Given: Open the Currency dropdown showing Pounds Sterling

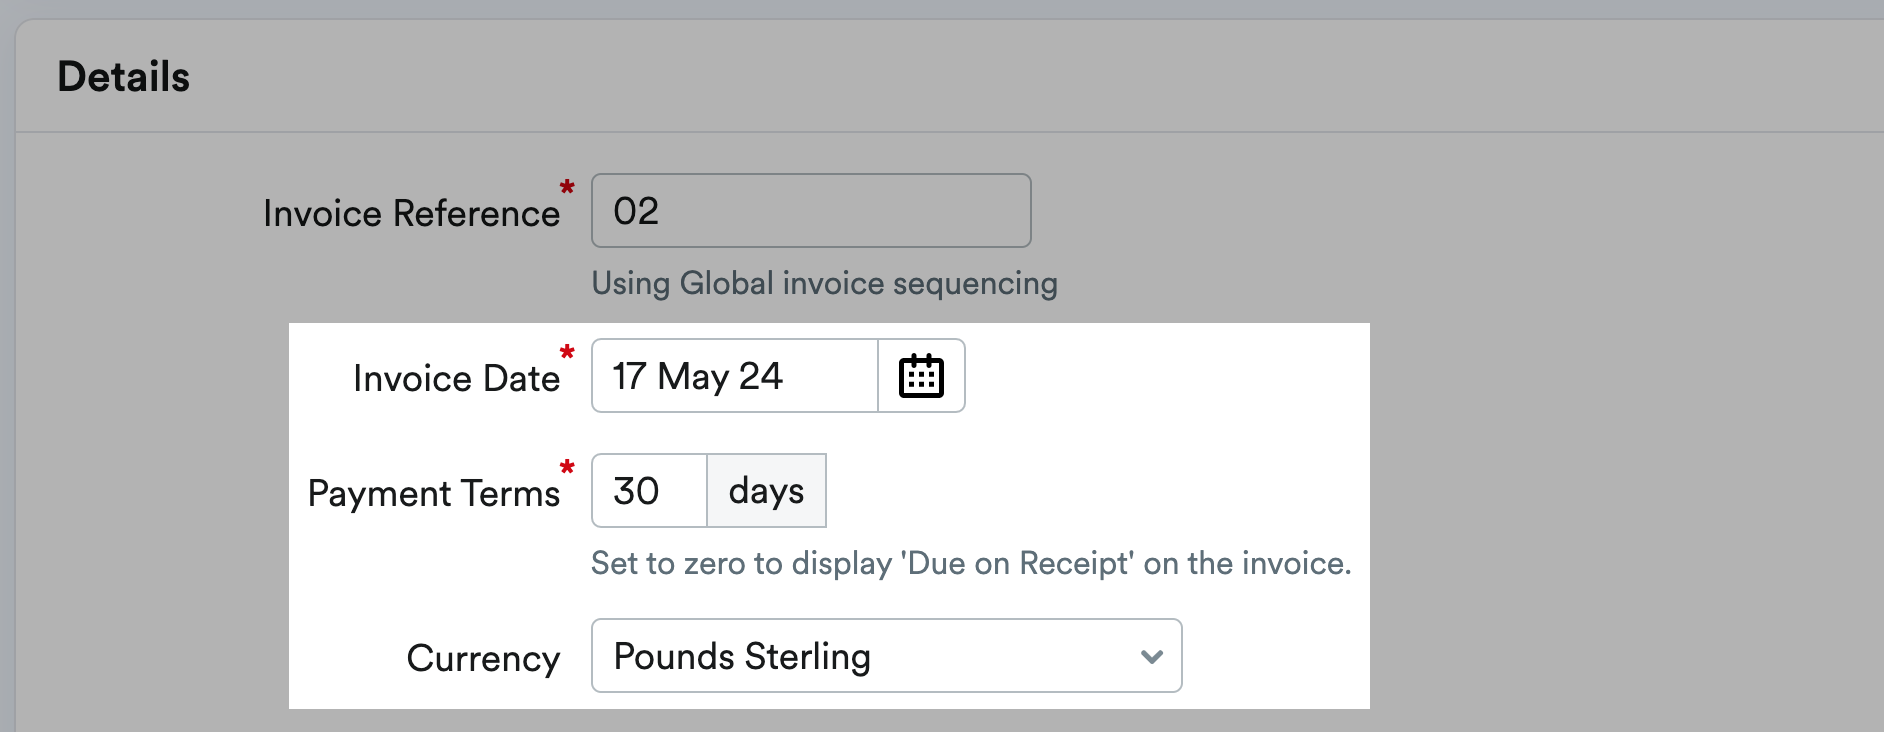Looking at the screenshot, I should 887,656.
